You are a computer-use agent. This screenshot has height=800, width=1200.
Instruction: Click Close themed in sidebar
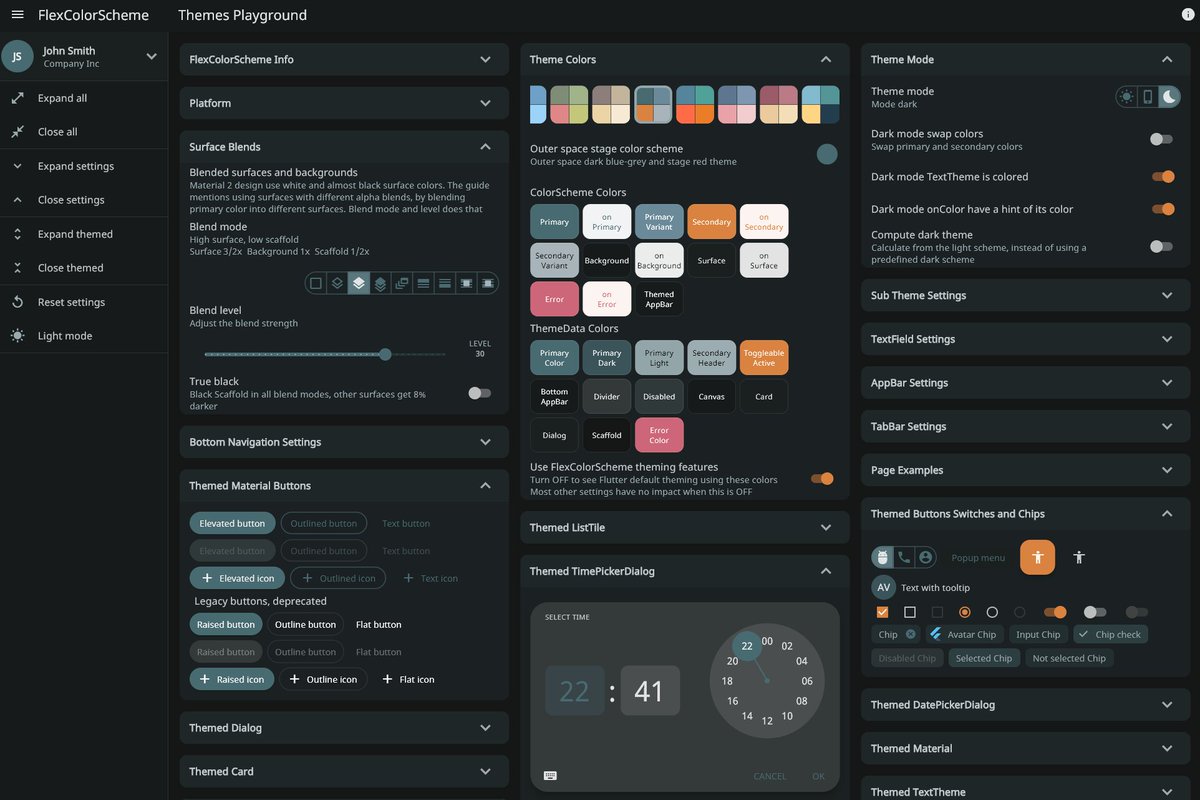(x=84, y=268)
